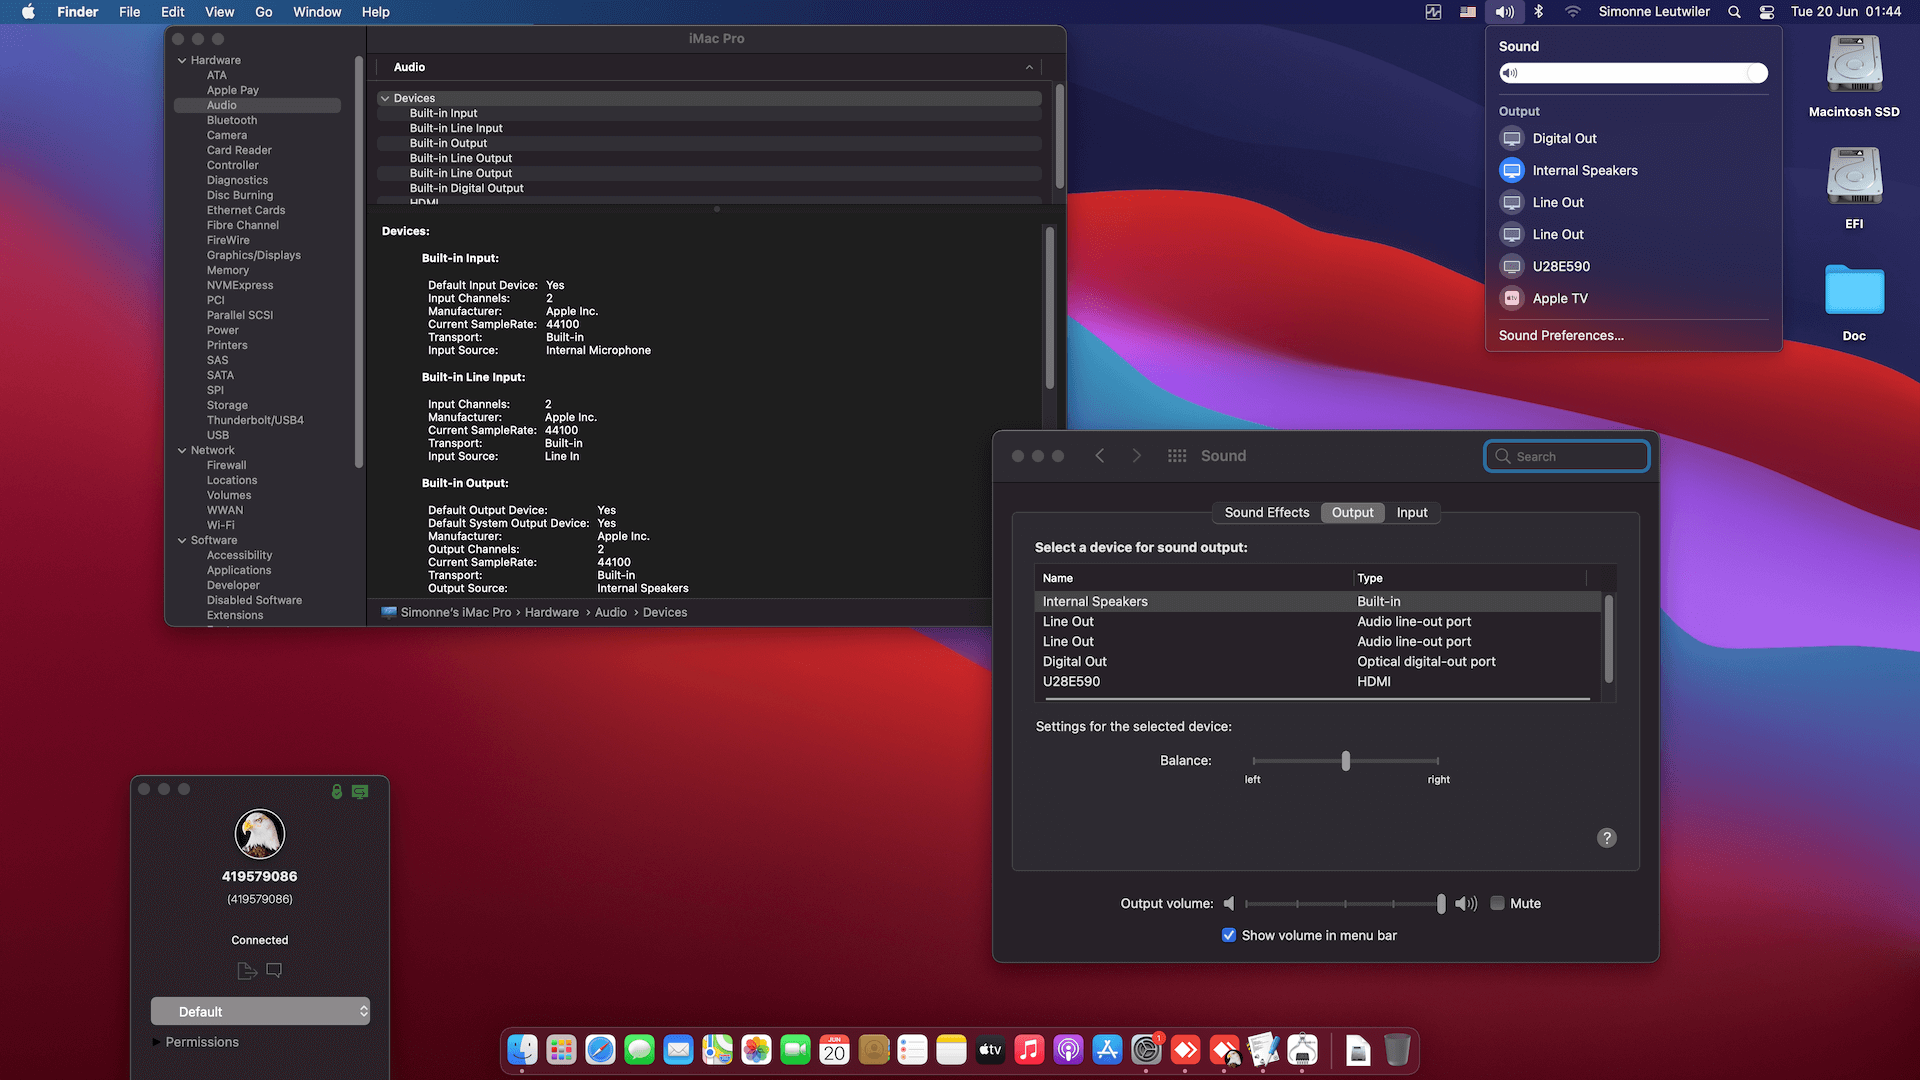Click the Output volume slider in Sound preferences
1920x1080 pixels.
1344,903
